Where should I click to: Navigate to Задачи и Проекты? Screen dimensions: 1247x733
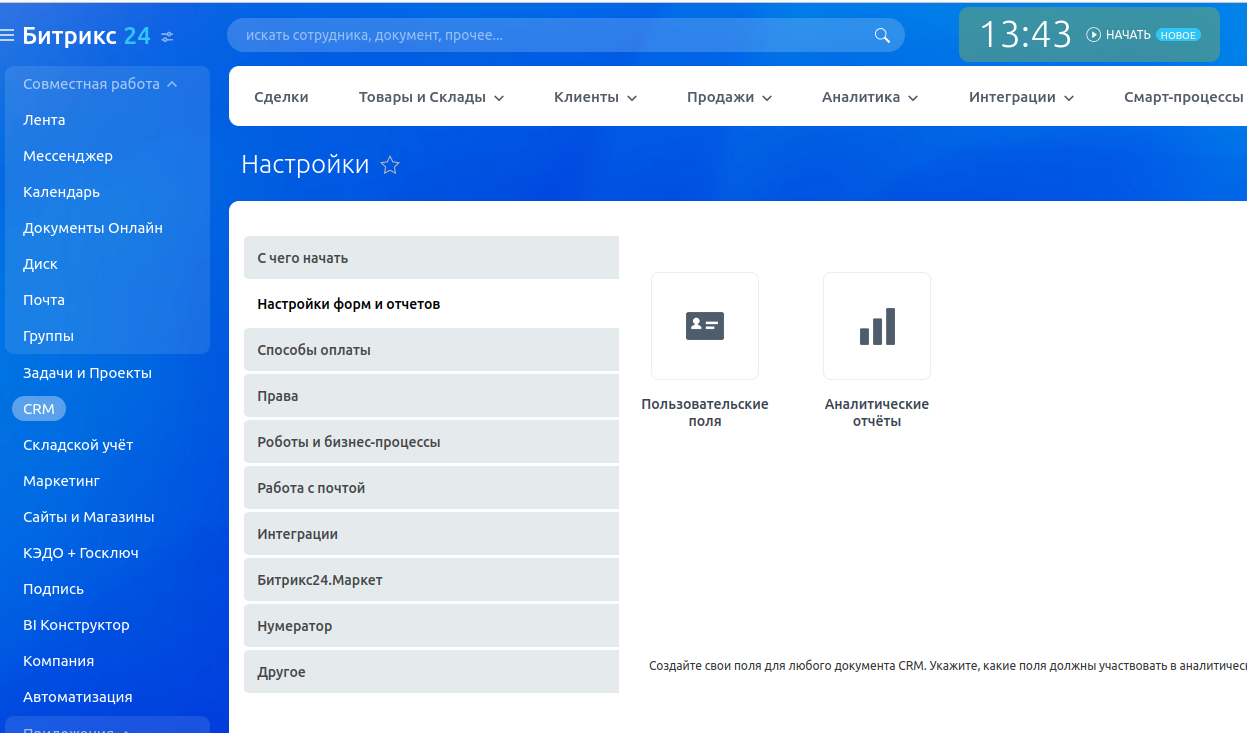(x=87, y=373)
